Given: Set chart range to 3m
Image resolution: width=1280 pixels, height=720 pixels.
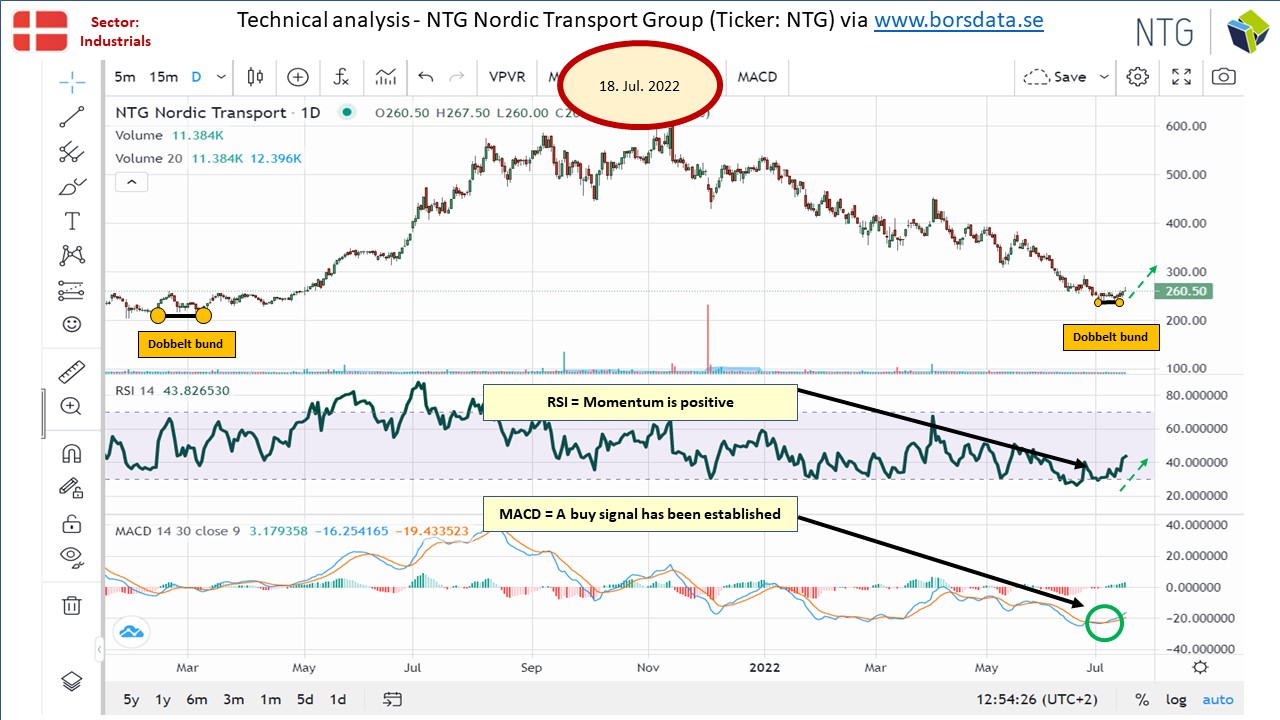Looking at the screenshot, I should coord(233,700).
